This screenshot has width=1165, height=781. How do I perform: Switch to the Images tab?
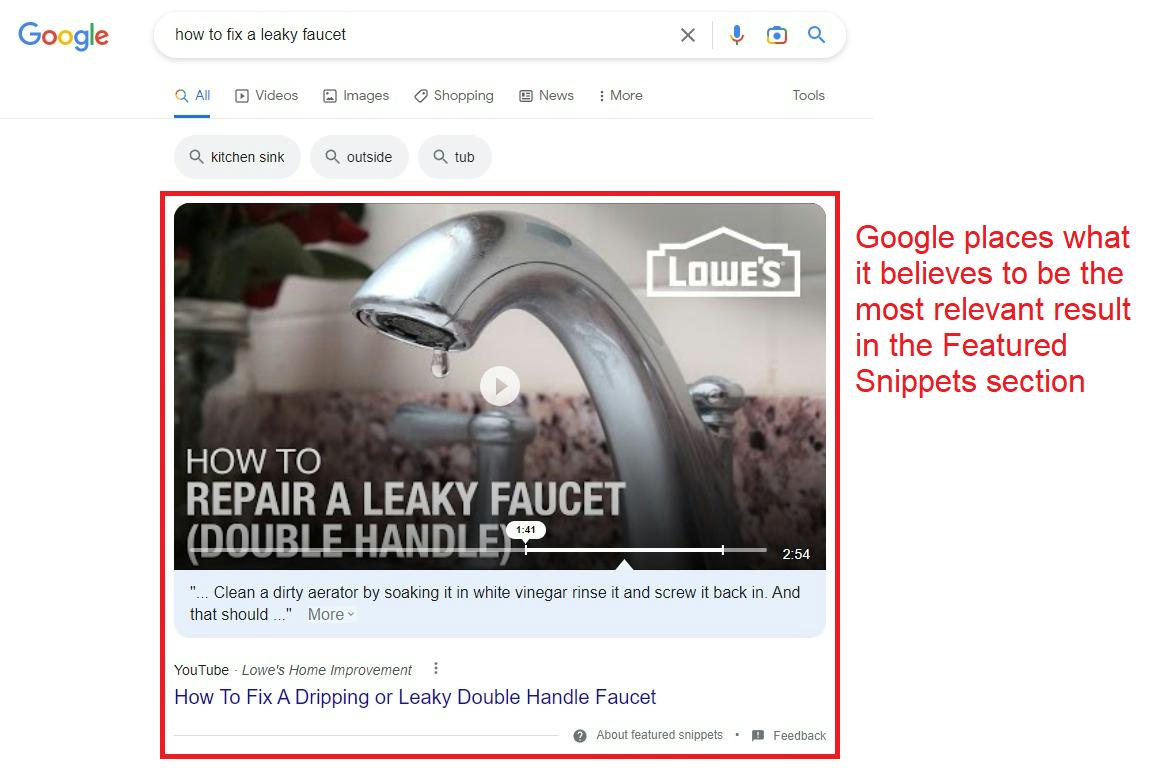pos(356,96)
